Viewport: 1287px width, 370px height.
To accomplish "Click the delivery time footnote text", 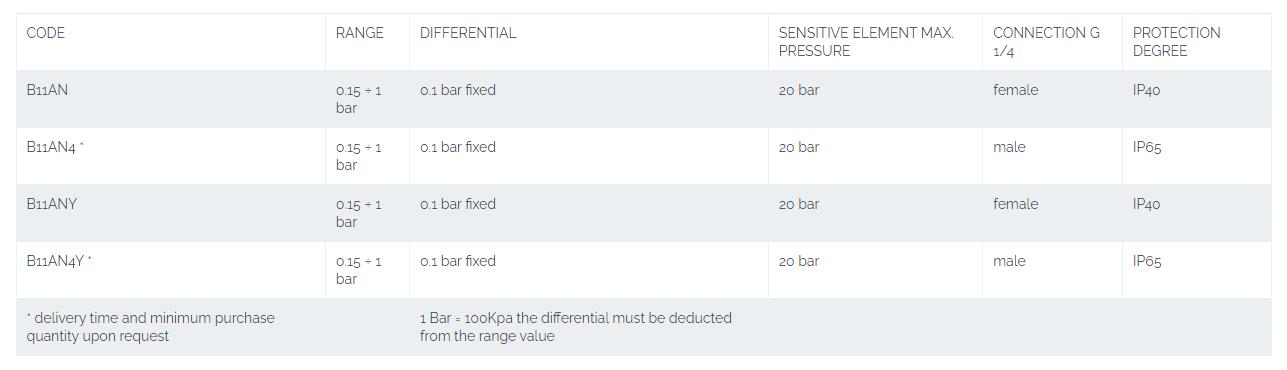I will pyautogui.click(x=150, y=327).
